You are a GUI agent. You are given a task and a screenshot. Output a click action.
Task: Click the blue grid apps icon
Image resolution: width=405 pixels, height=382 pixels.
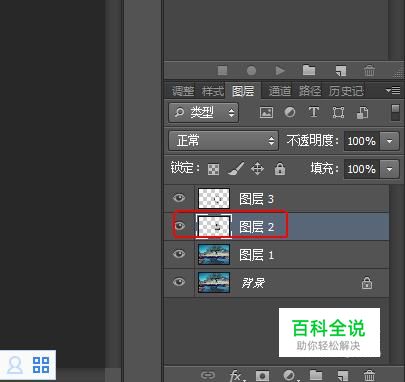point(41,365)
